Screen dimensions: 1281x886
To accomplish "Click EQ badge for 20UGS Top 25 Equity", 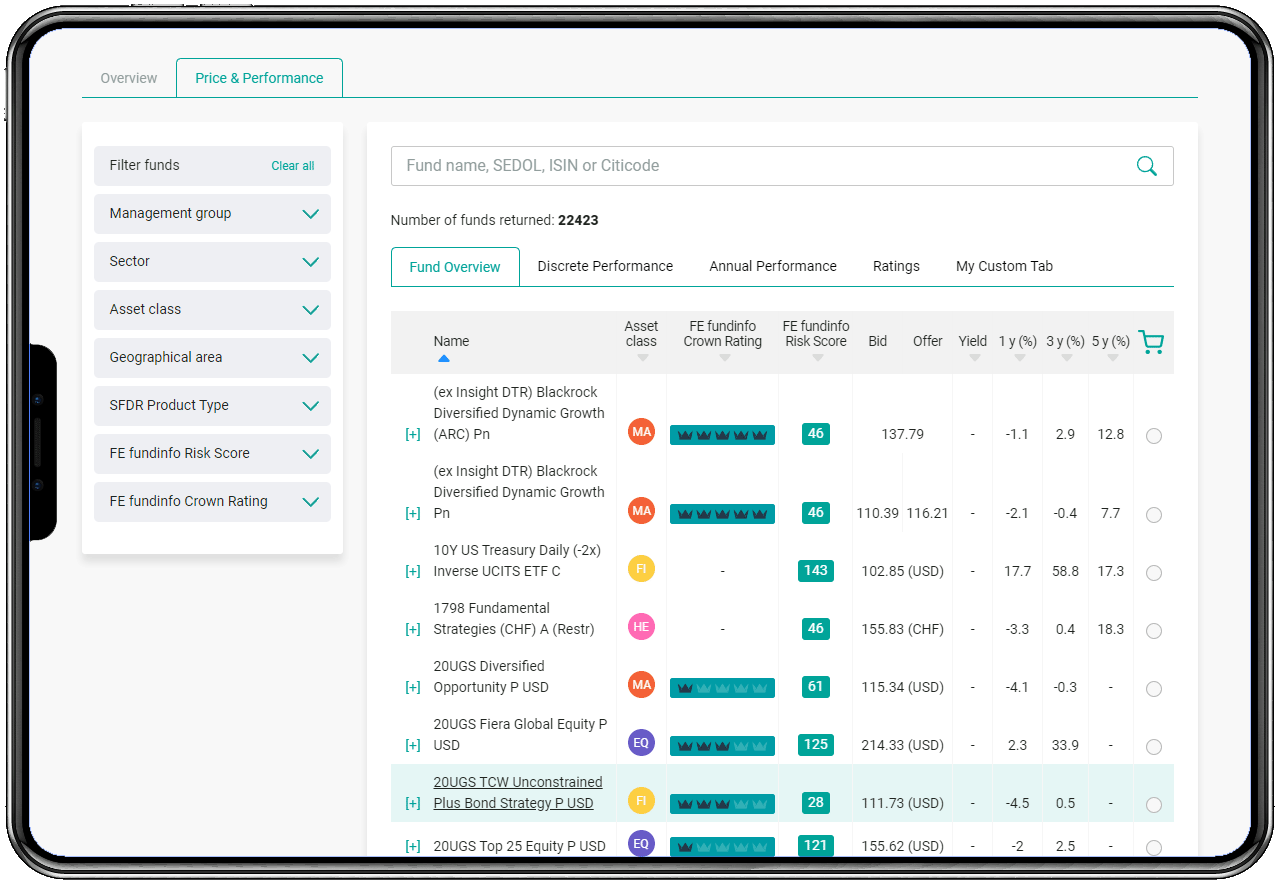I will pos(641,844).
